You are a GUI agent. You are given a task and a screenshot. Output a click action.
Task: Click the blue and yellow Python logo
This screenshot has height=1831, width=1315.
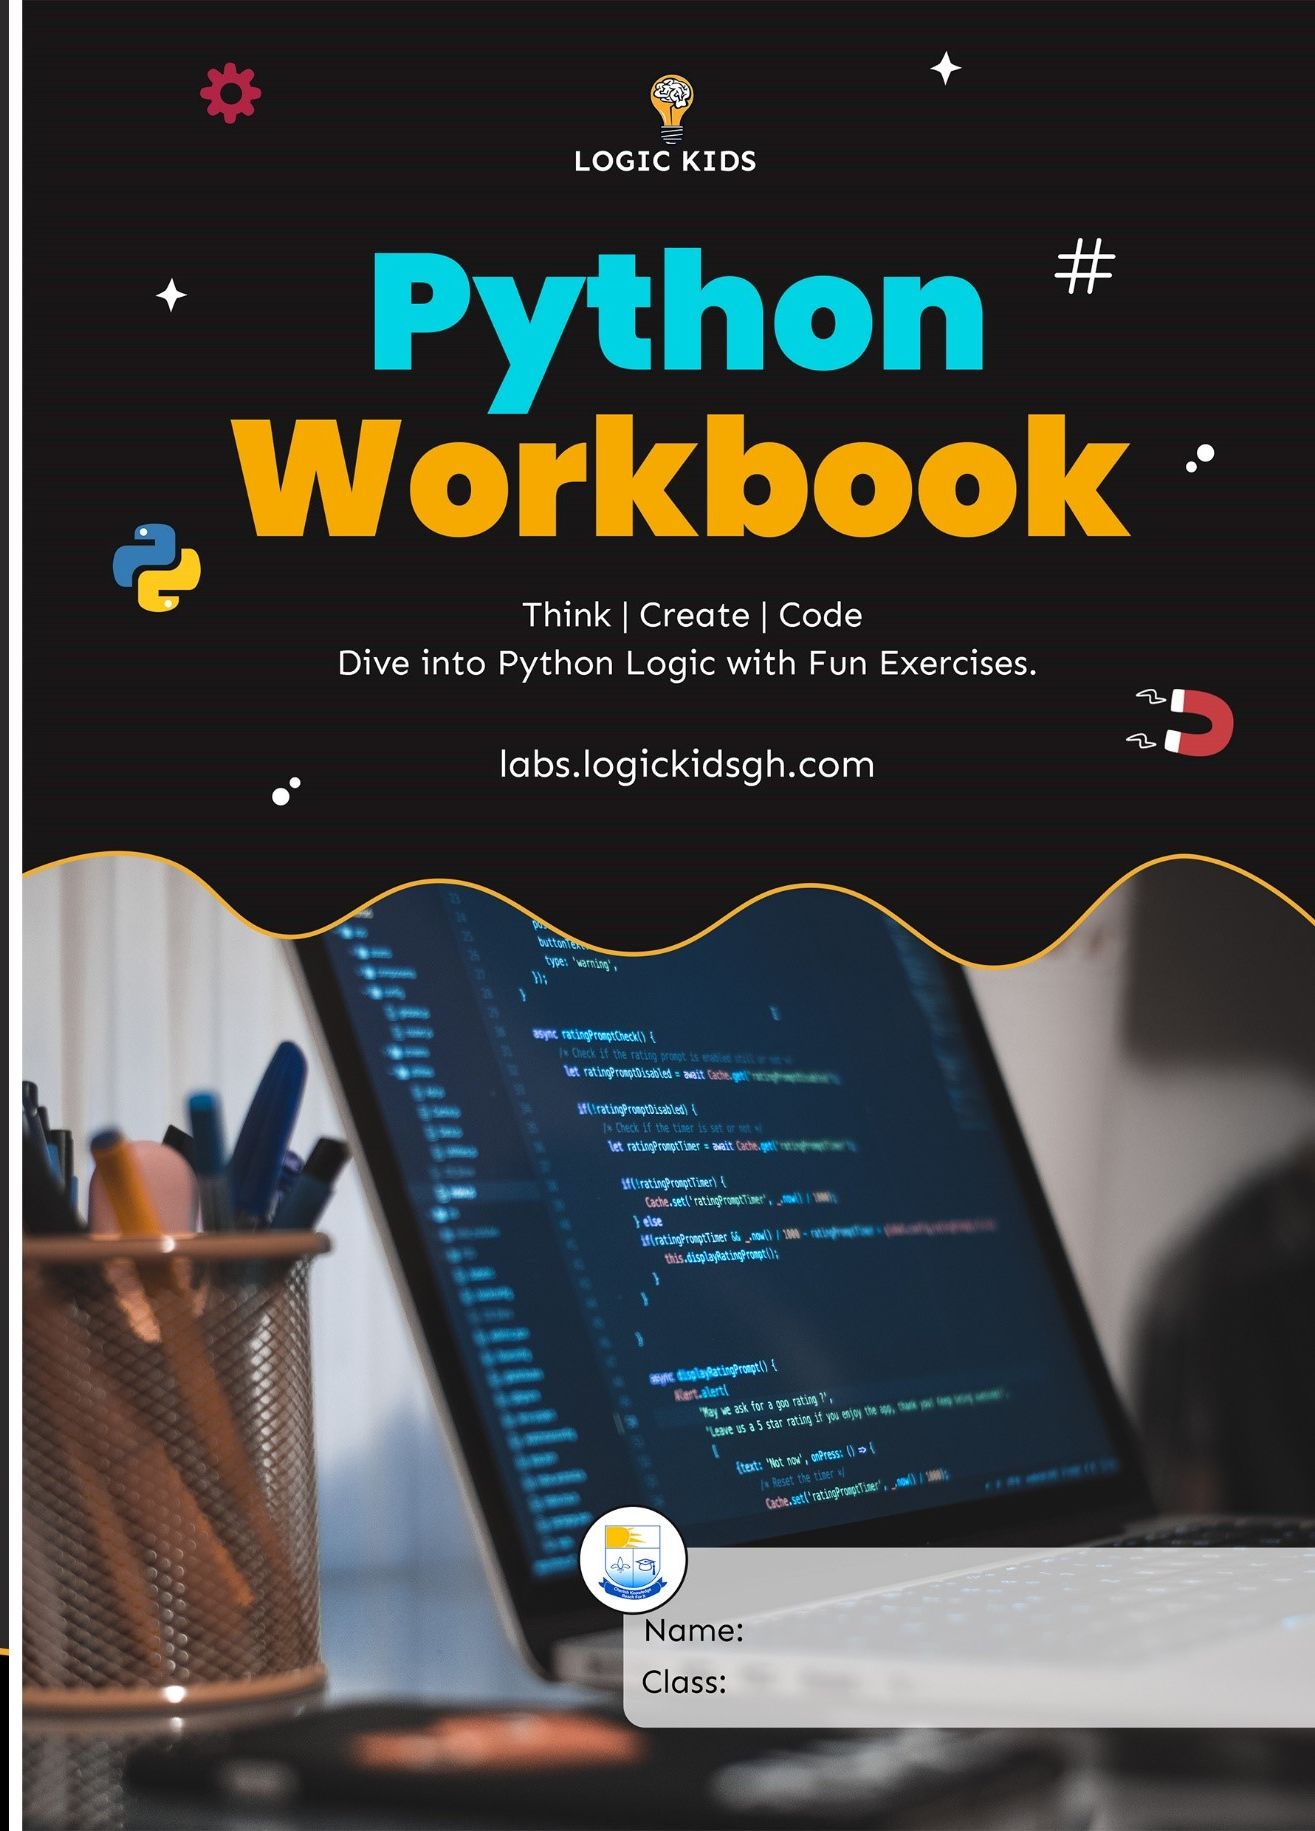157,567
